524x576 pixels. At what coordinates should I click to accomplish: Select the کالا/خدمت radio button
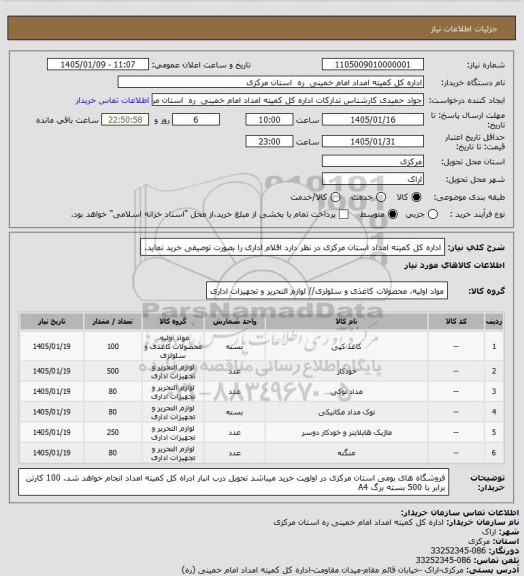click(x=335, y=197)
